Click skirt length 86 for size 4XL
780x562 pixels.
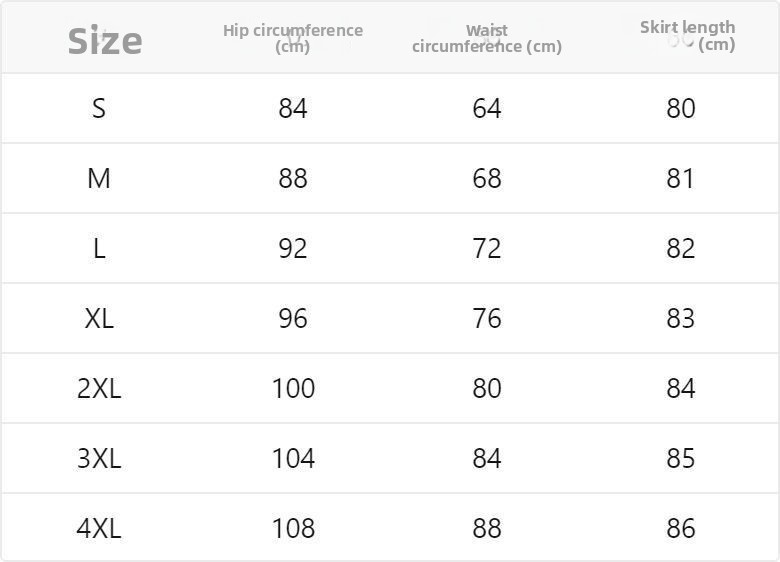(x=681, y=528)
